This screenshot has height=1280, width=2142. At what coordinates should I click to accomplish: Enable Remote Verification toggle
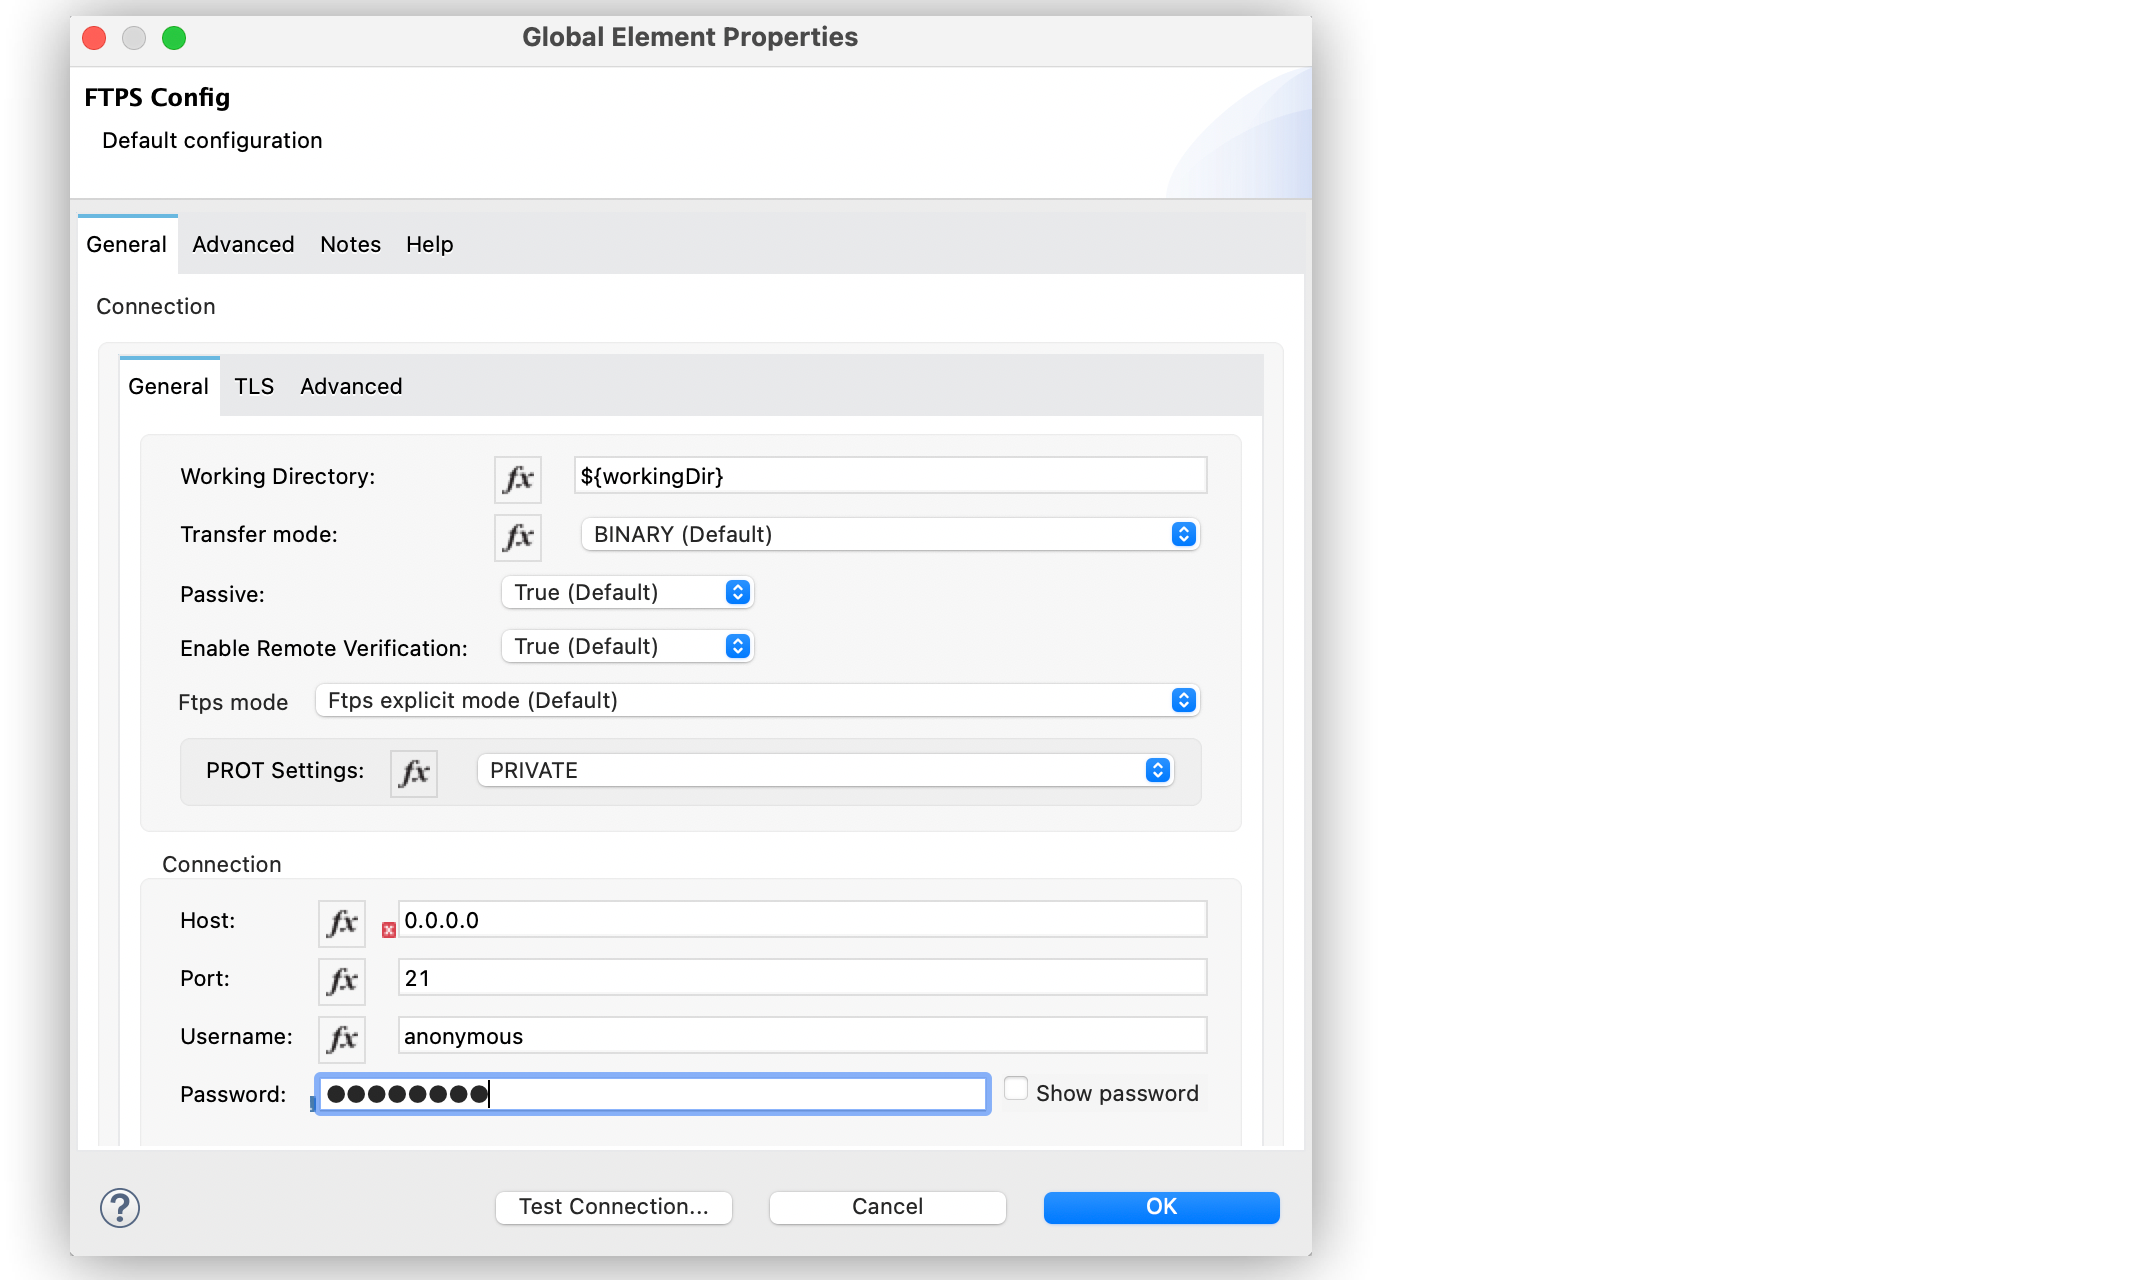pyautogui.click(x=736, y=645)
